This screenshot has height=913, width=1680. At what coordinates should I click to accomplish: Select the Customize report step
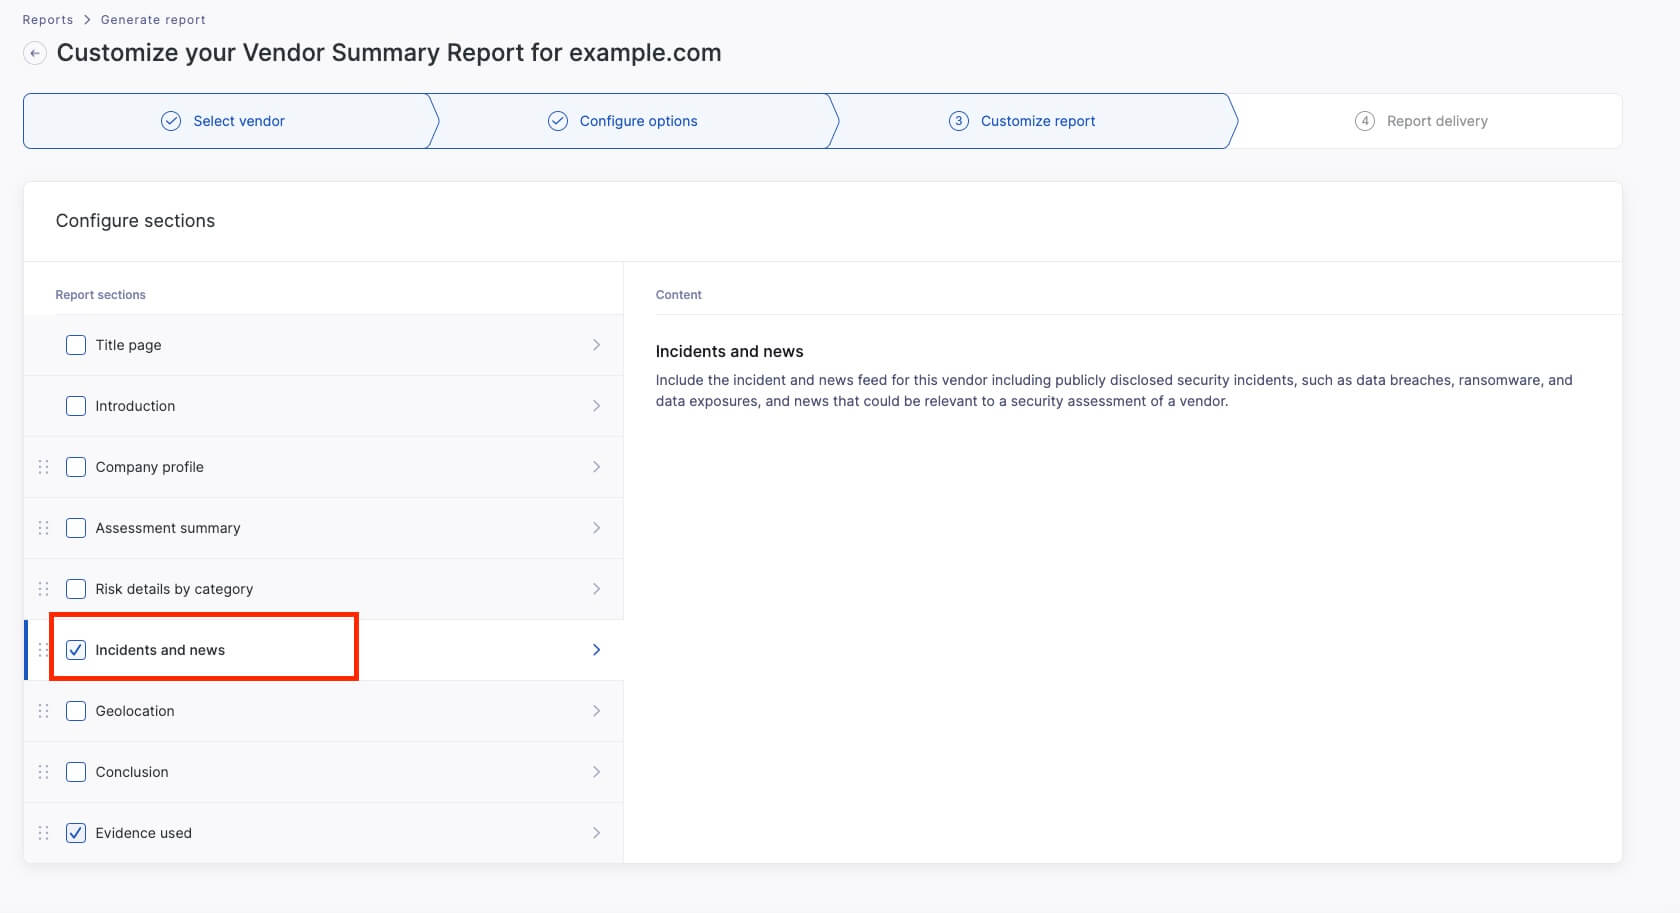click(x=1034, y=121)
